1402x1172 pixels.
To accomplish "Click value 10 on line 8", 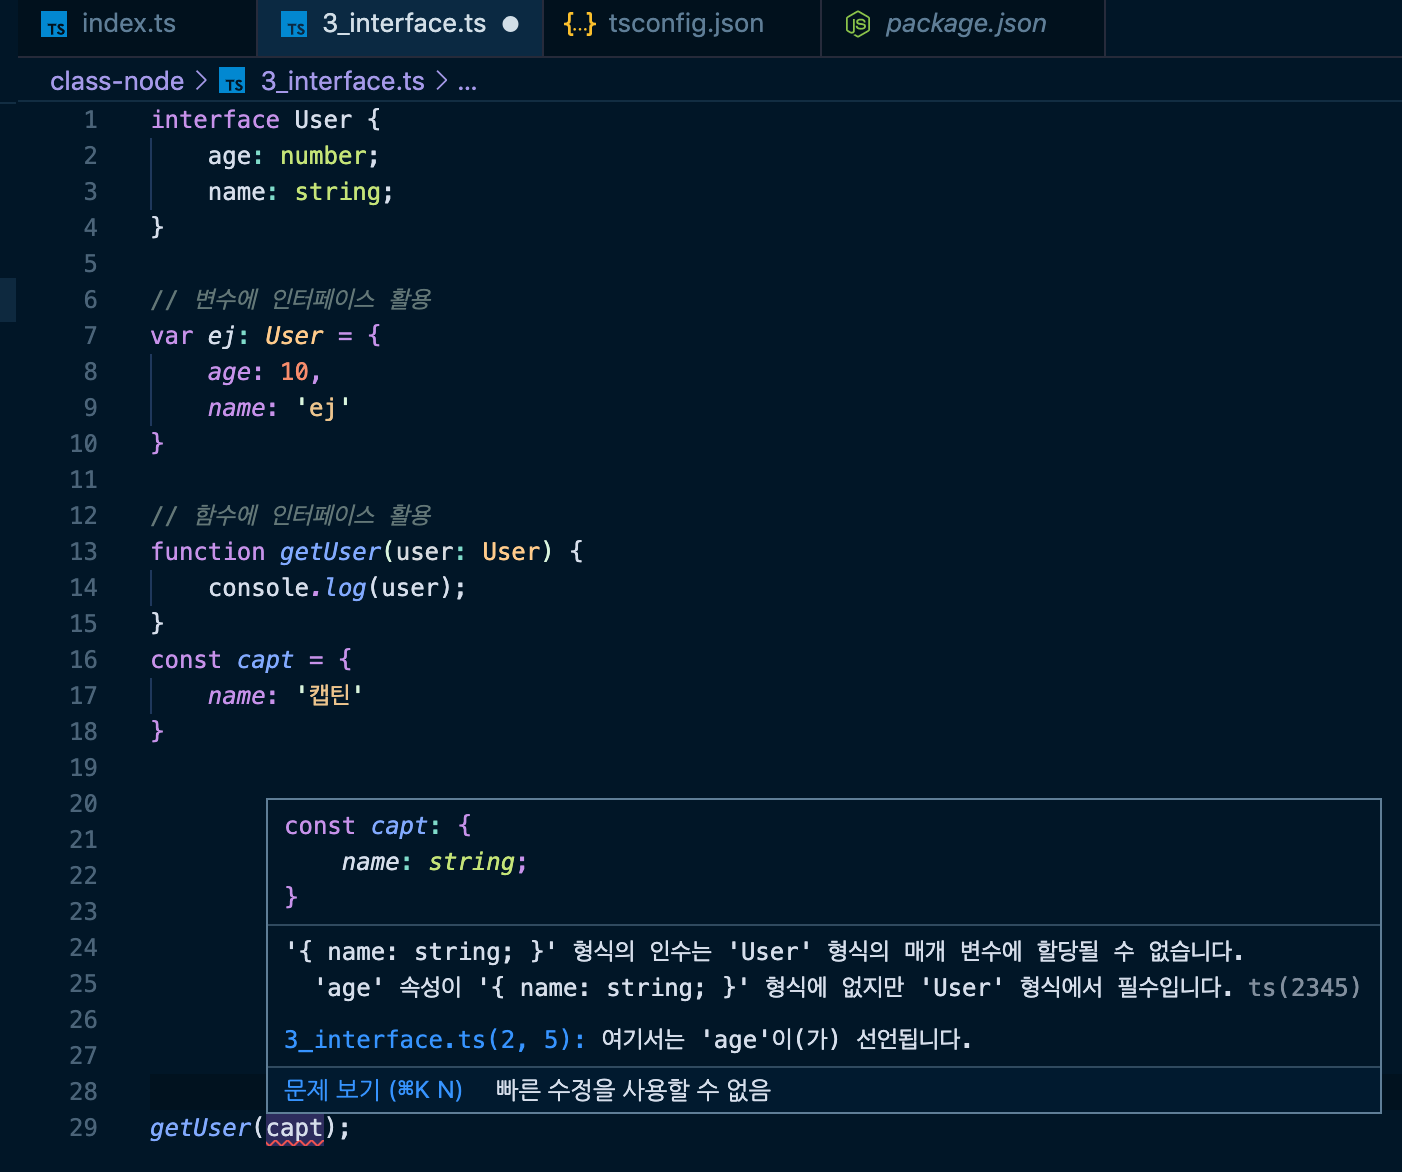I will pyautogui.click(x=294, y=372).
